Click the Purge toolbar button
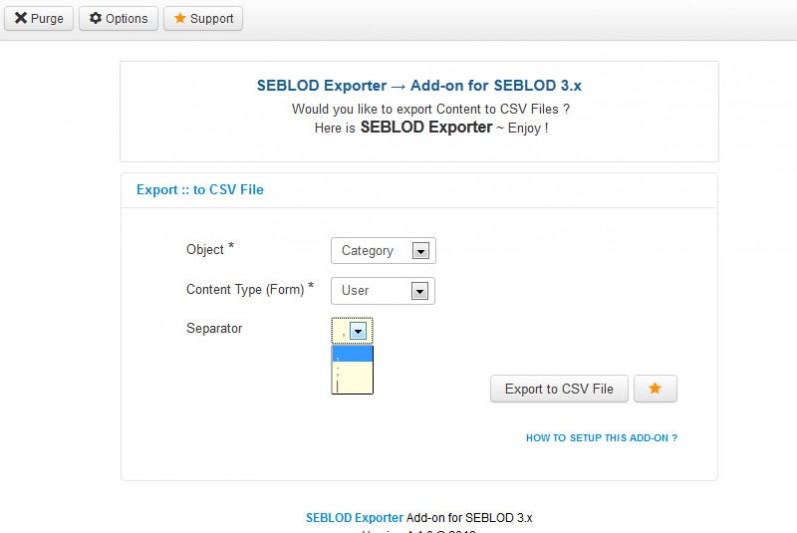 point(39,19)
